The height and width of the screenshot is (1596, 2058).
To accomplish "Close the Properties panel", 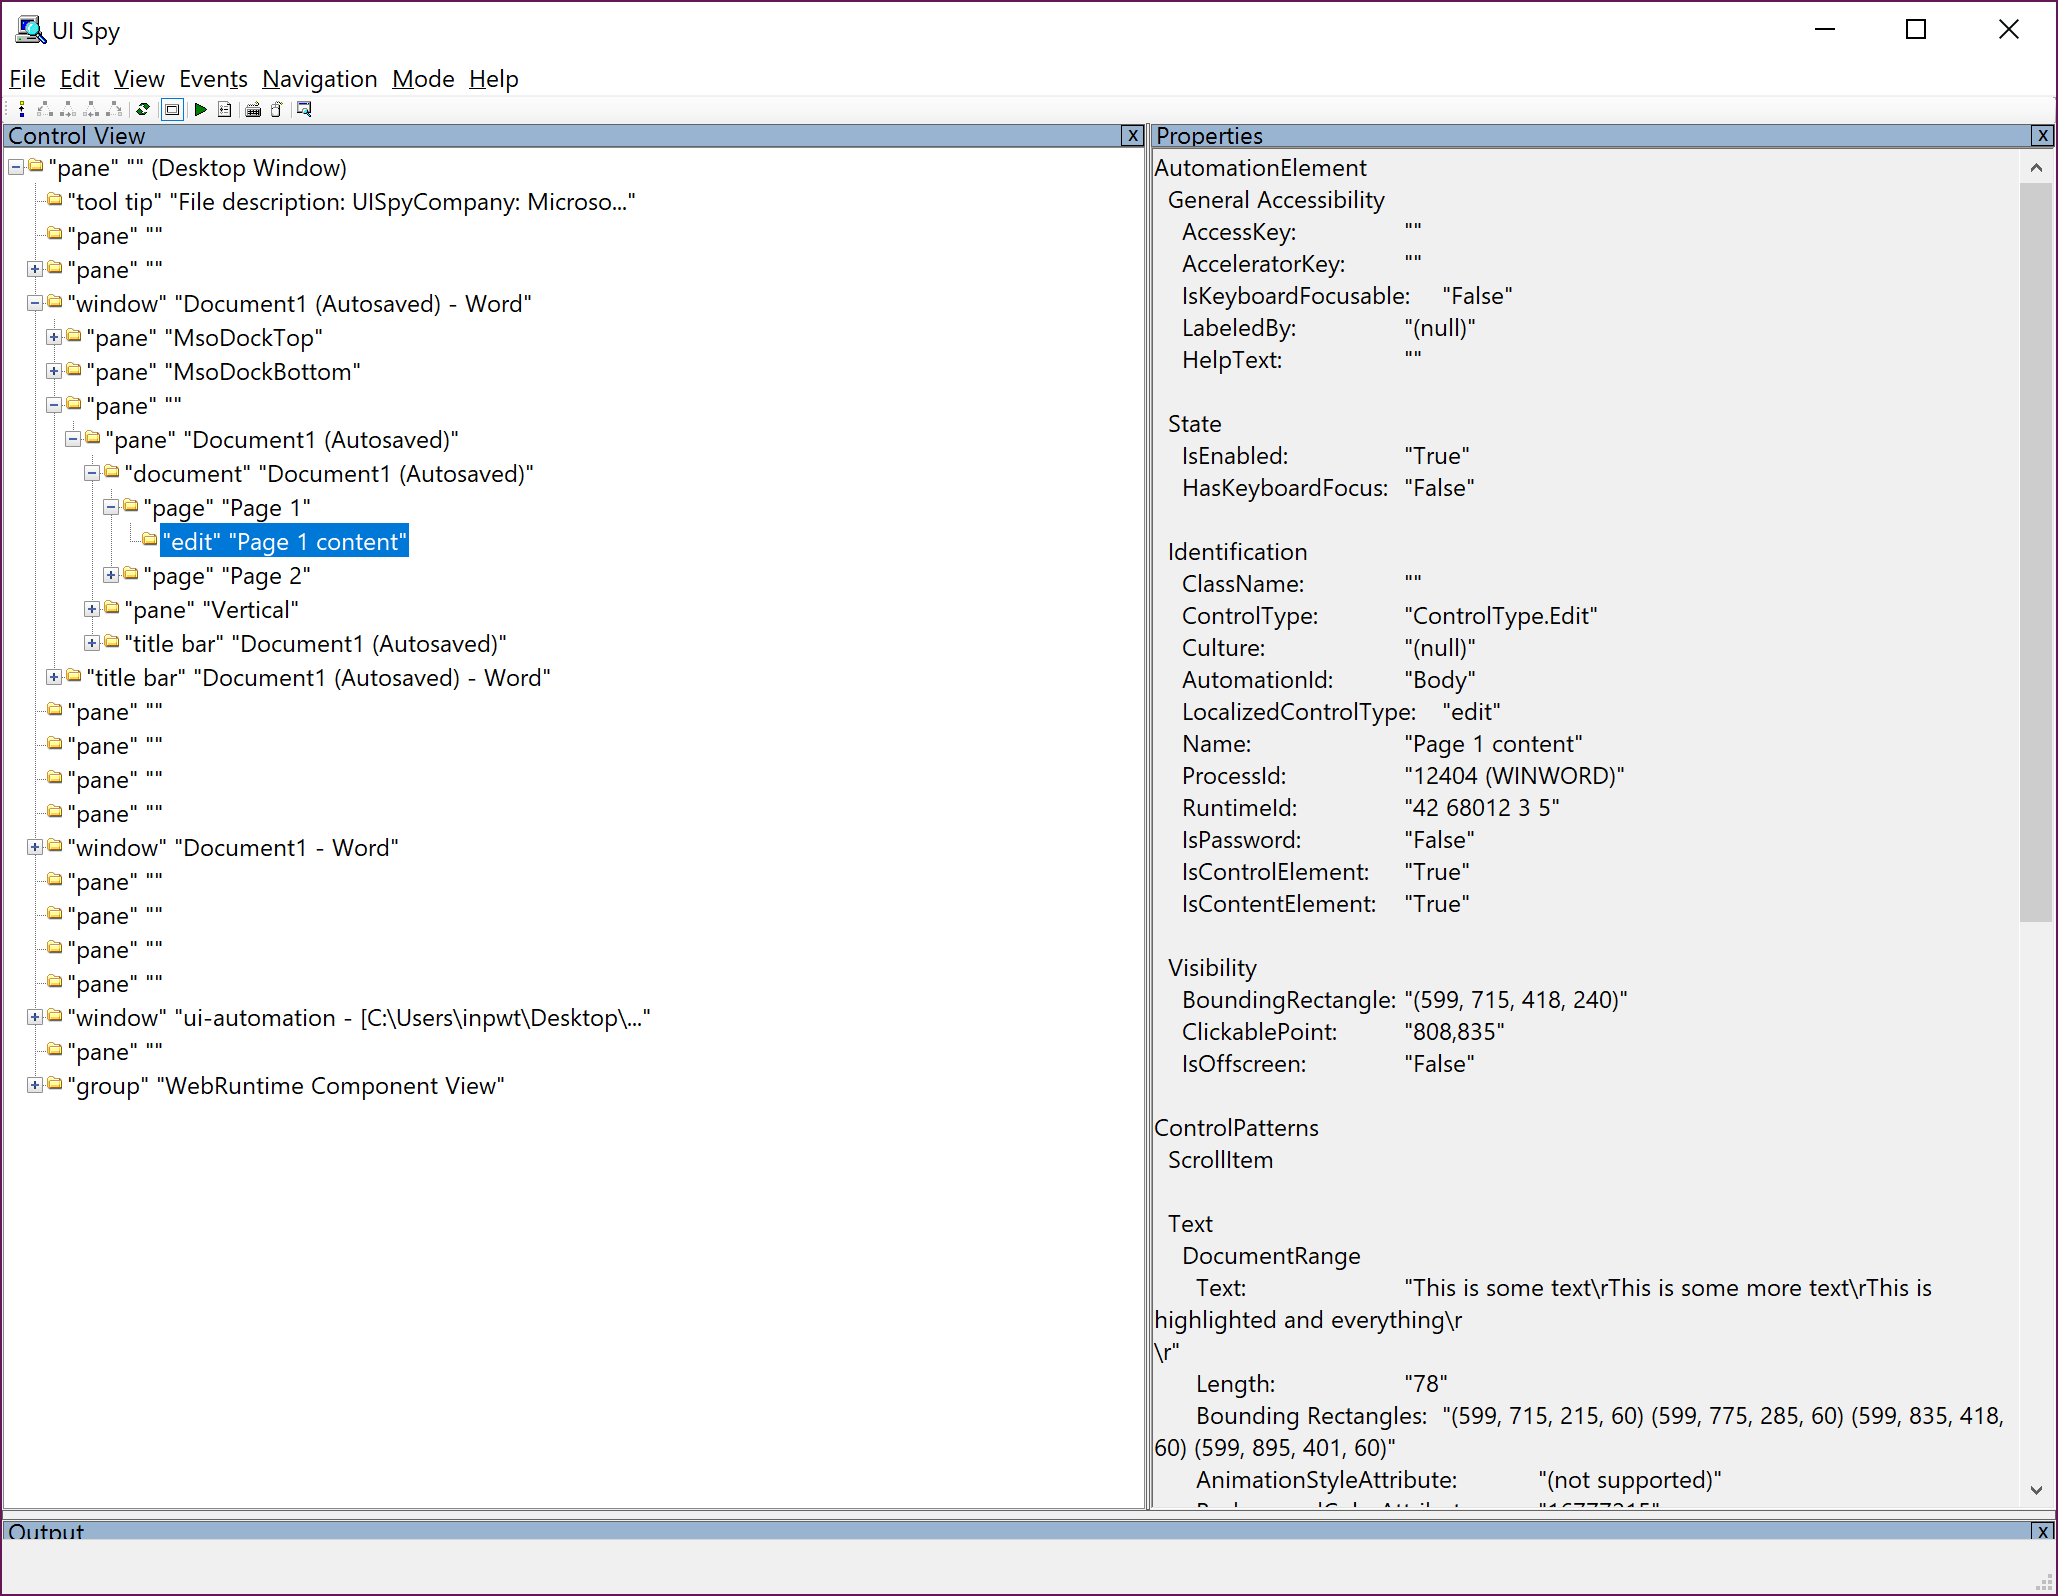I will click(x=2042, y=136).
